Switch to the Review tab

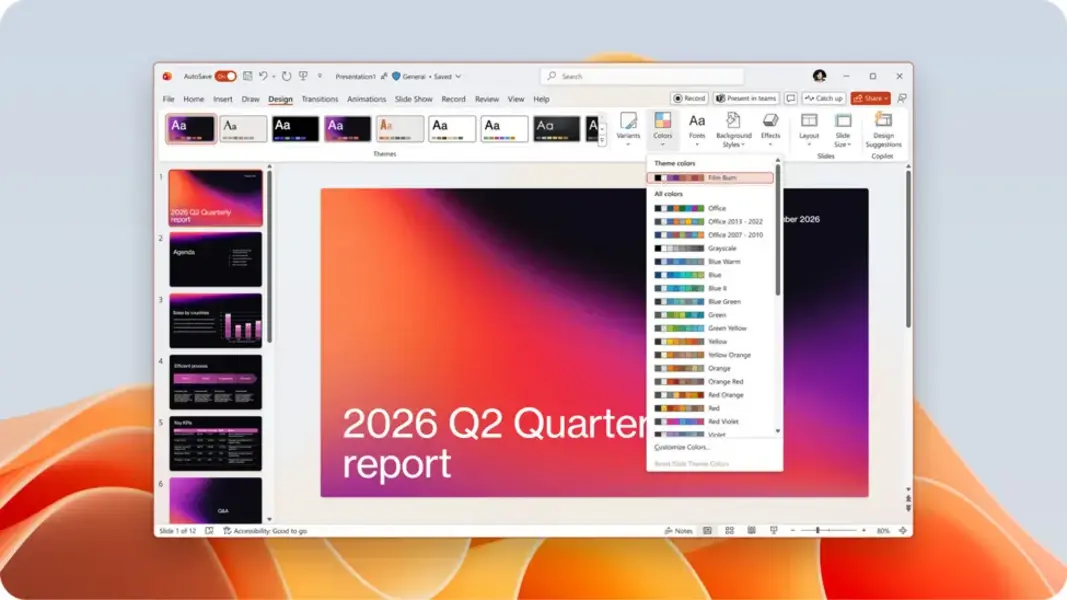click(x=487, y=99)
